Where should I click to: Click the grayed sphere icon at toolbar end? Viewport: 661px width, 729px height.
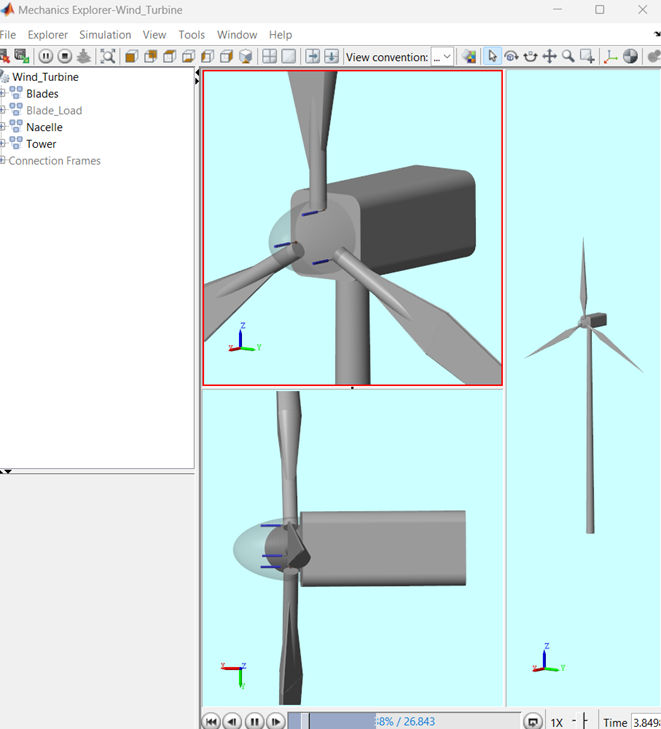point(654,57)
